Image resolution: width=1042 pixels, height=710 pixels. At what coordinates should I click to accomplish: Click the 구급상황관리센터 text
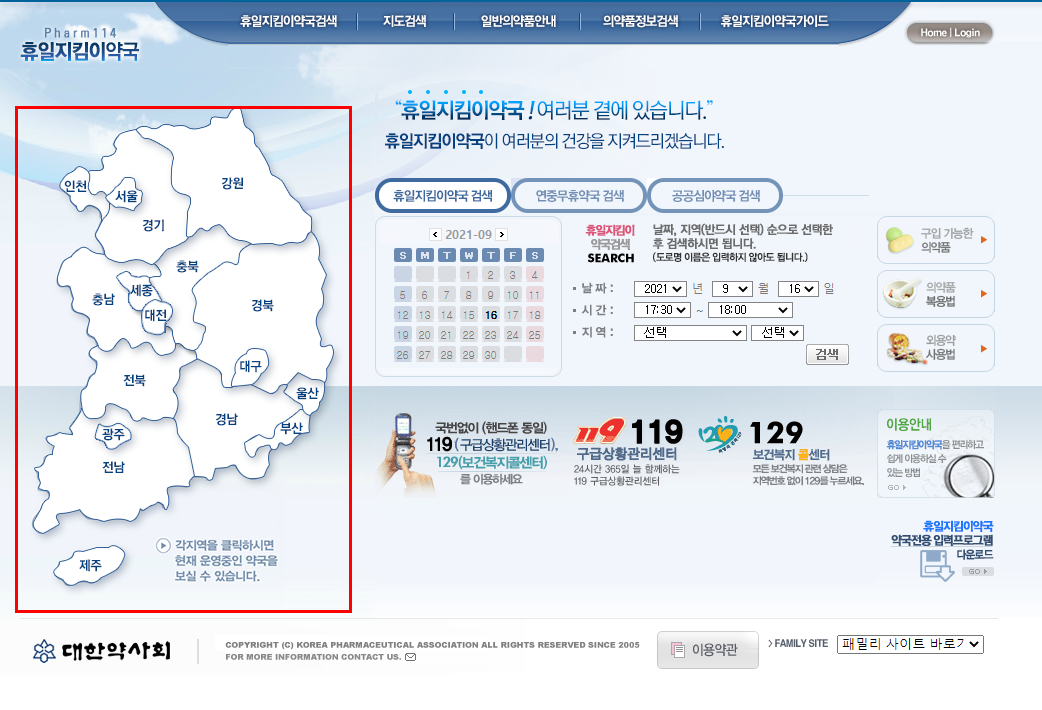(626, 454)
